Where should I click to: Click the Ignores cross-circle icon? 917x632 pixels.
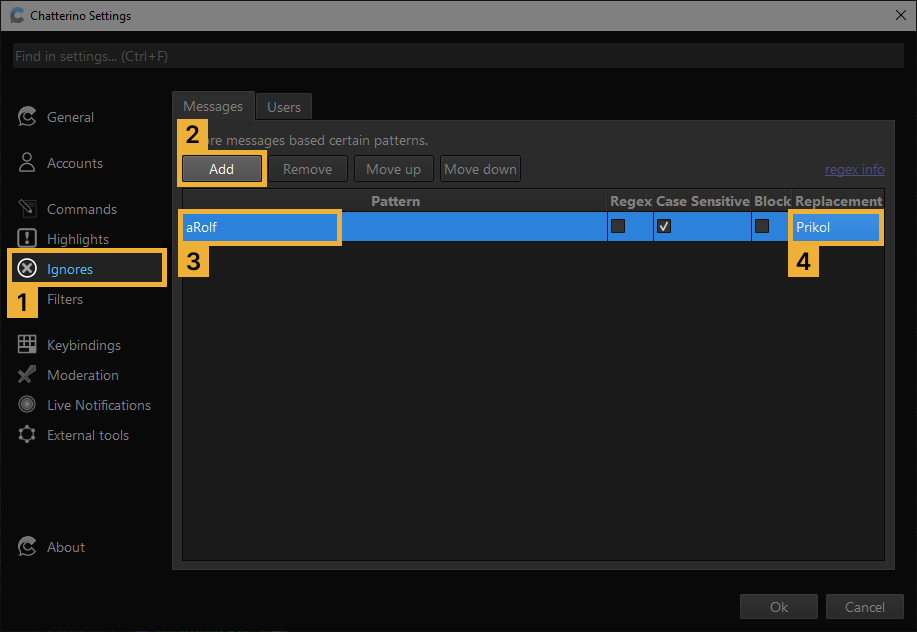[28, 268]
